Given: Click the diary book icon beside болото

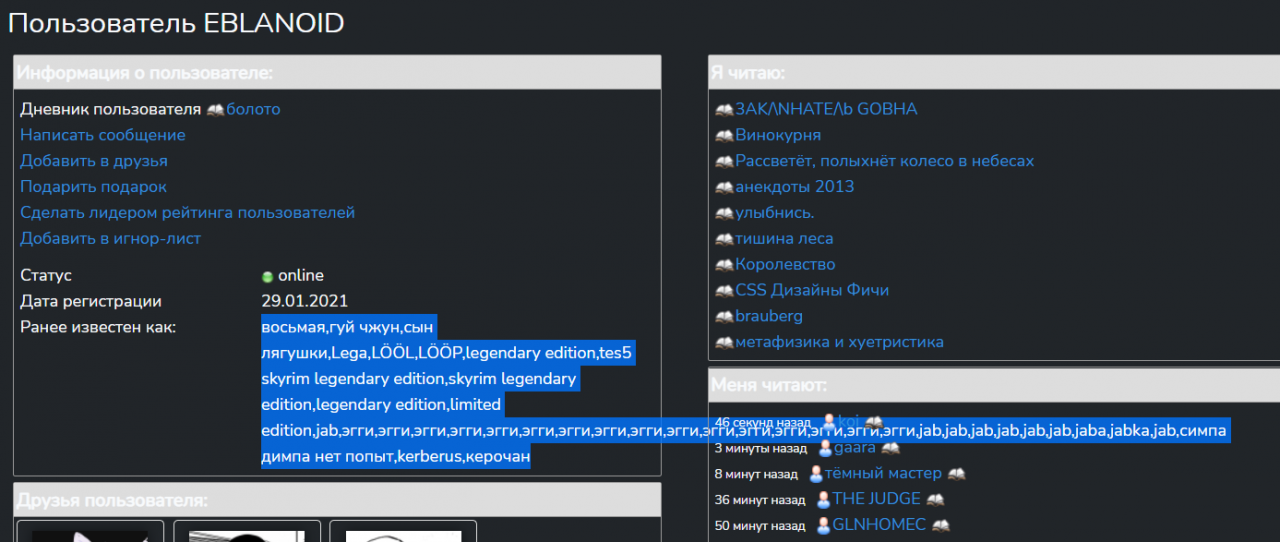Looking at the screenshot, I should click(x=215, y=109).
